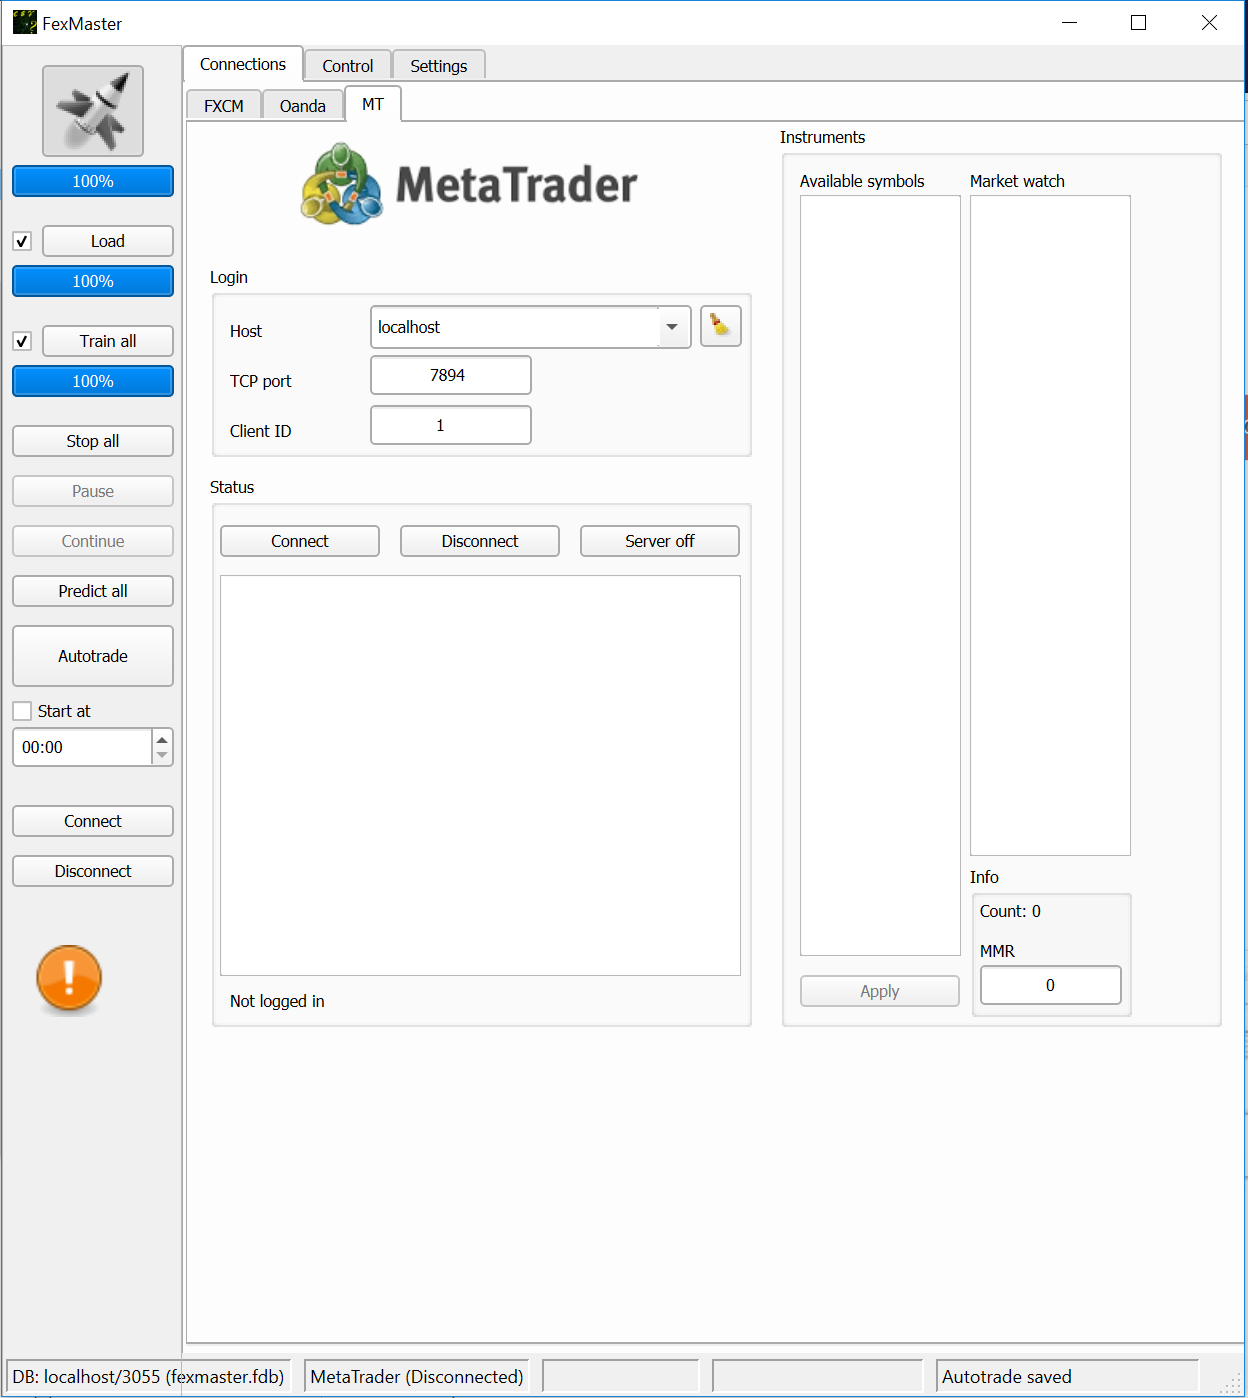Open the Settings tab
The height and width of the screenshot is (1398, 1248).
tap(438, 66)
